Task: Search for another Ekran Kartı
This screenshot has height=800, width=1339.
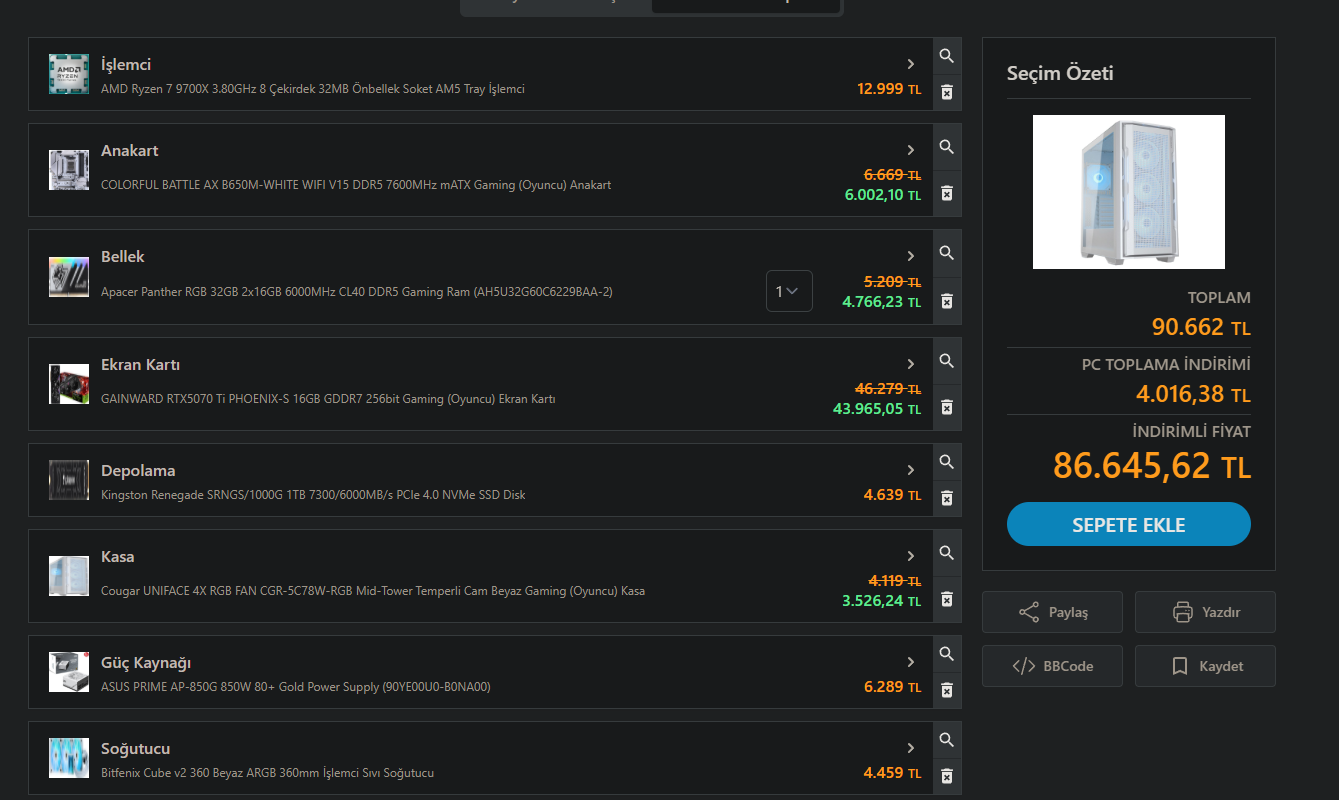Action: point(946,361)
